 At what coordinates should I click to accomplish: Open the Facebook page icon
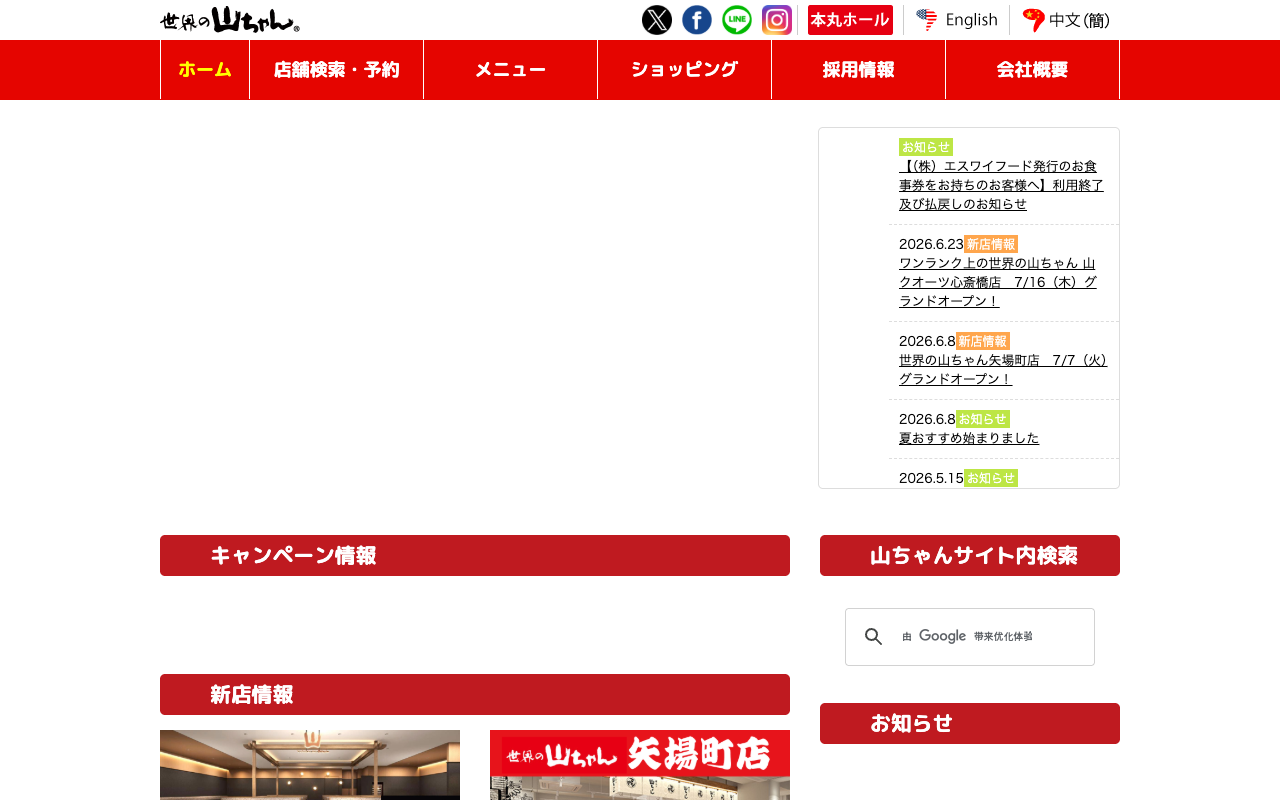697,20
